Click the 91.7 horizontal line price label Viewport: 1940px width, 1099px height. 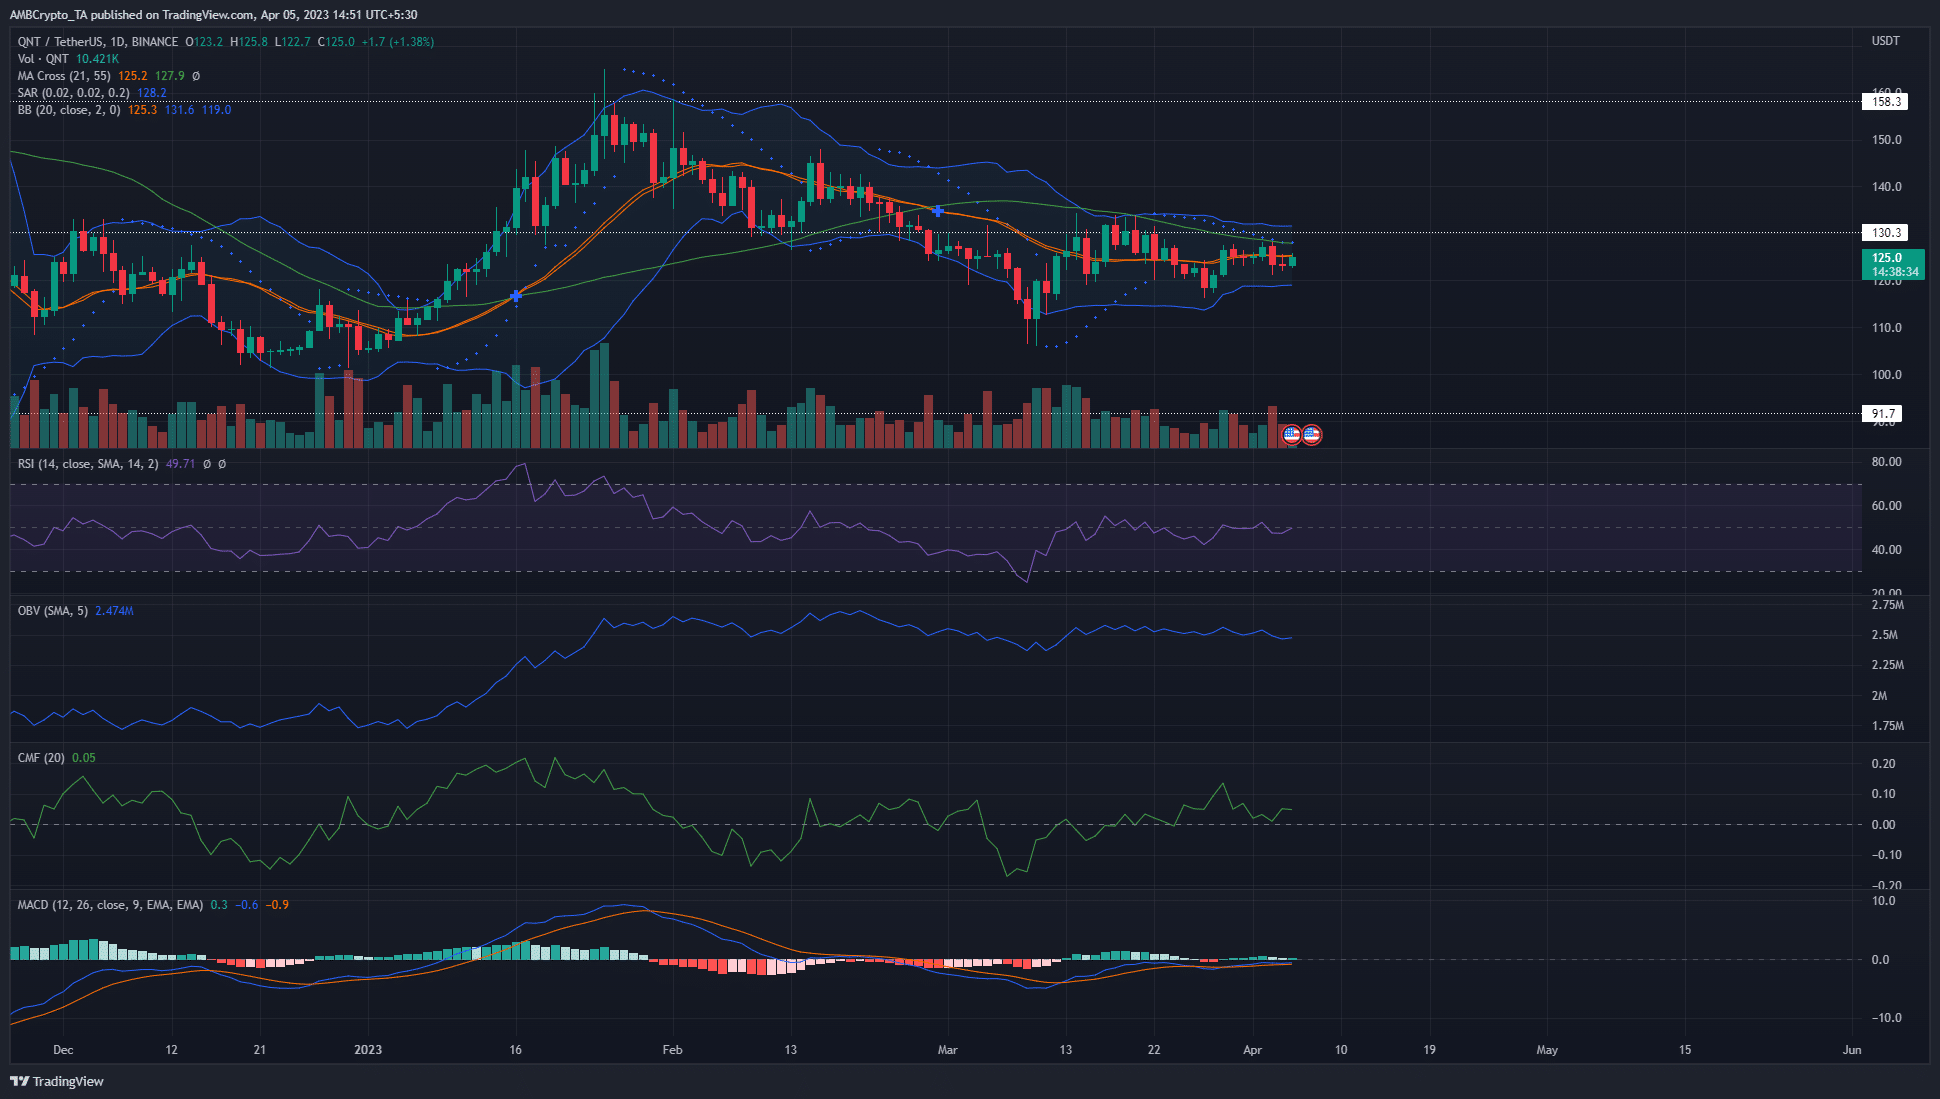[1883, 413]
